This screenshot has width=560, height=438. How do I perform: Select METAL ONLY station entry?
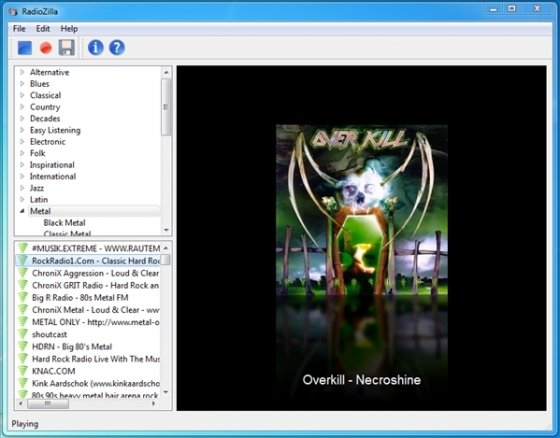95,322
